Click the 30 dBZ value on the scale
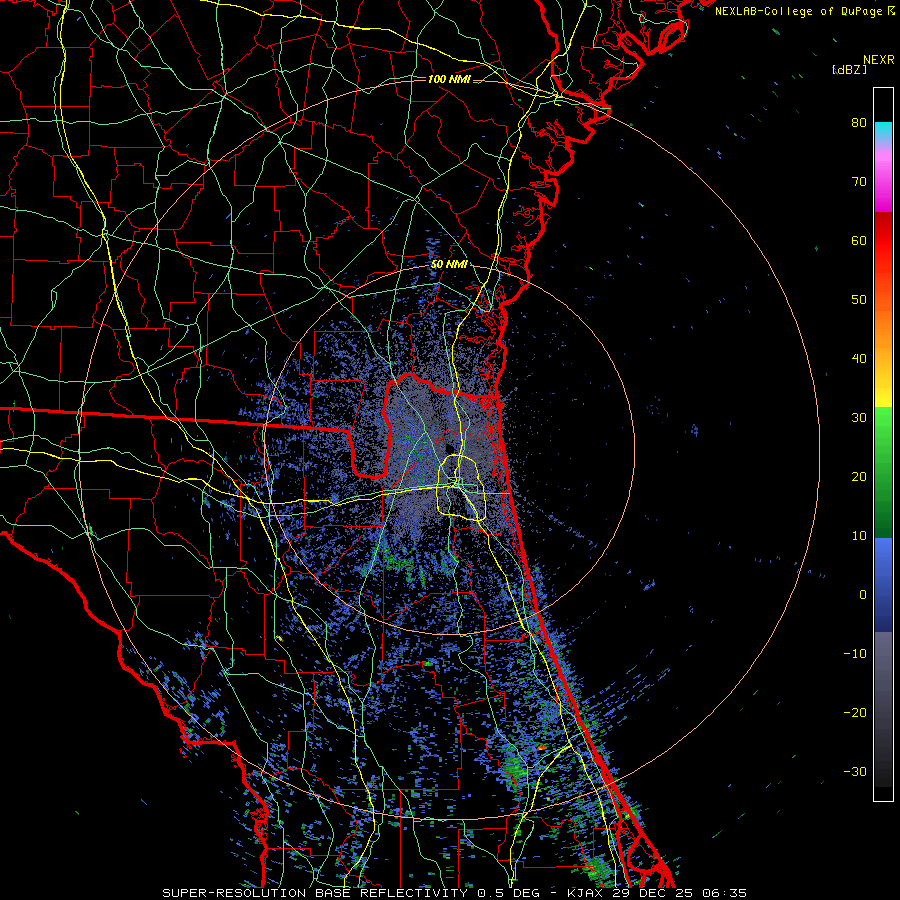Viewport: 900px width, 900px height. click(x=859, y=417)
